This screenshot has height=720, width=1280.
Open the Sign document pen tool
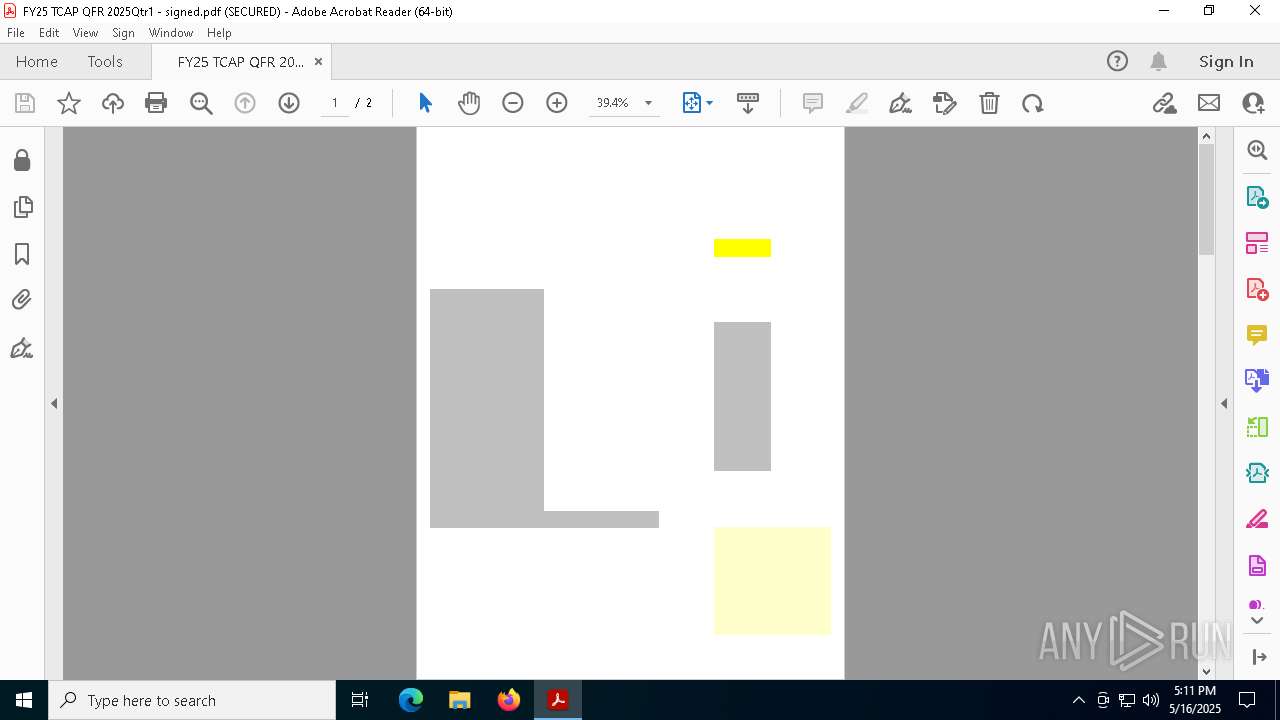(900, 103)
